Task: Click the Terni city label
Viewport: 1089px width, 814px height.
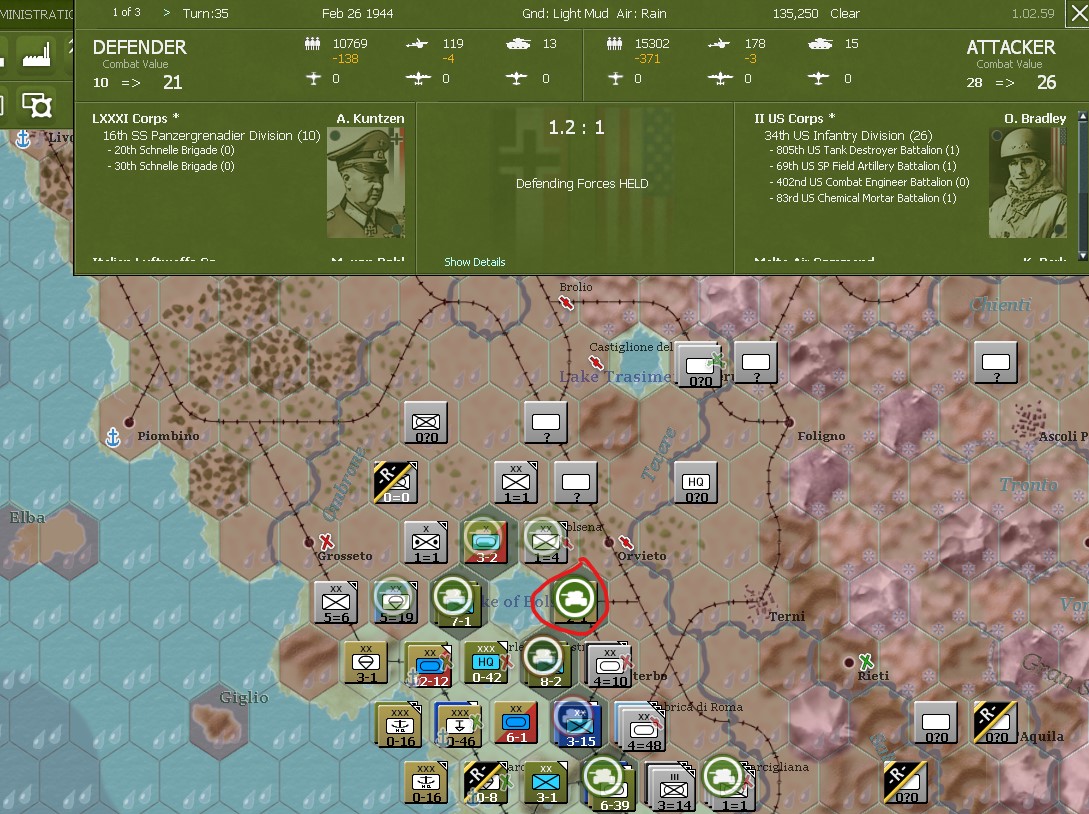Action: coord(786,616)
